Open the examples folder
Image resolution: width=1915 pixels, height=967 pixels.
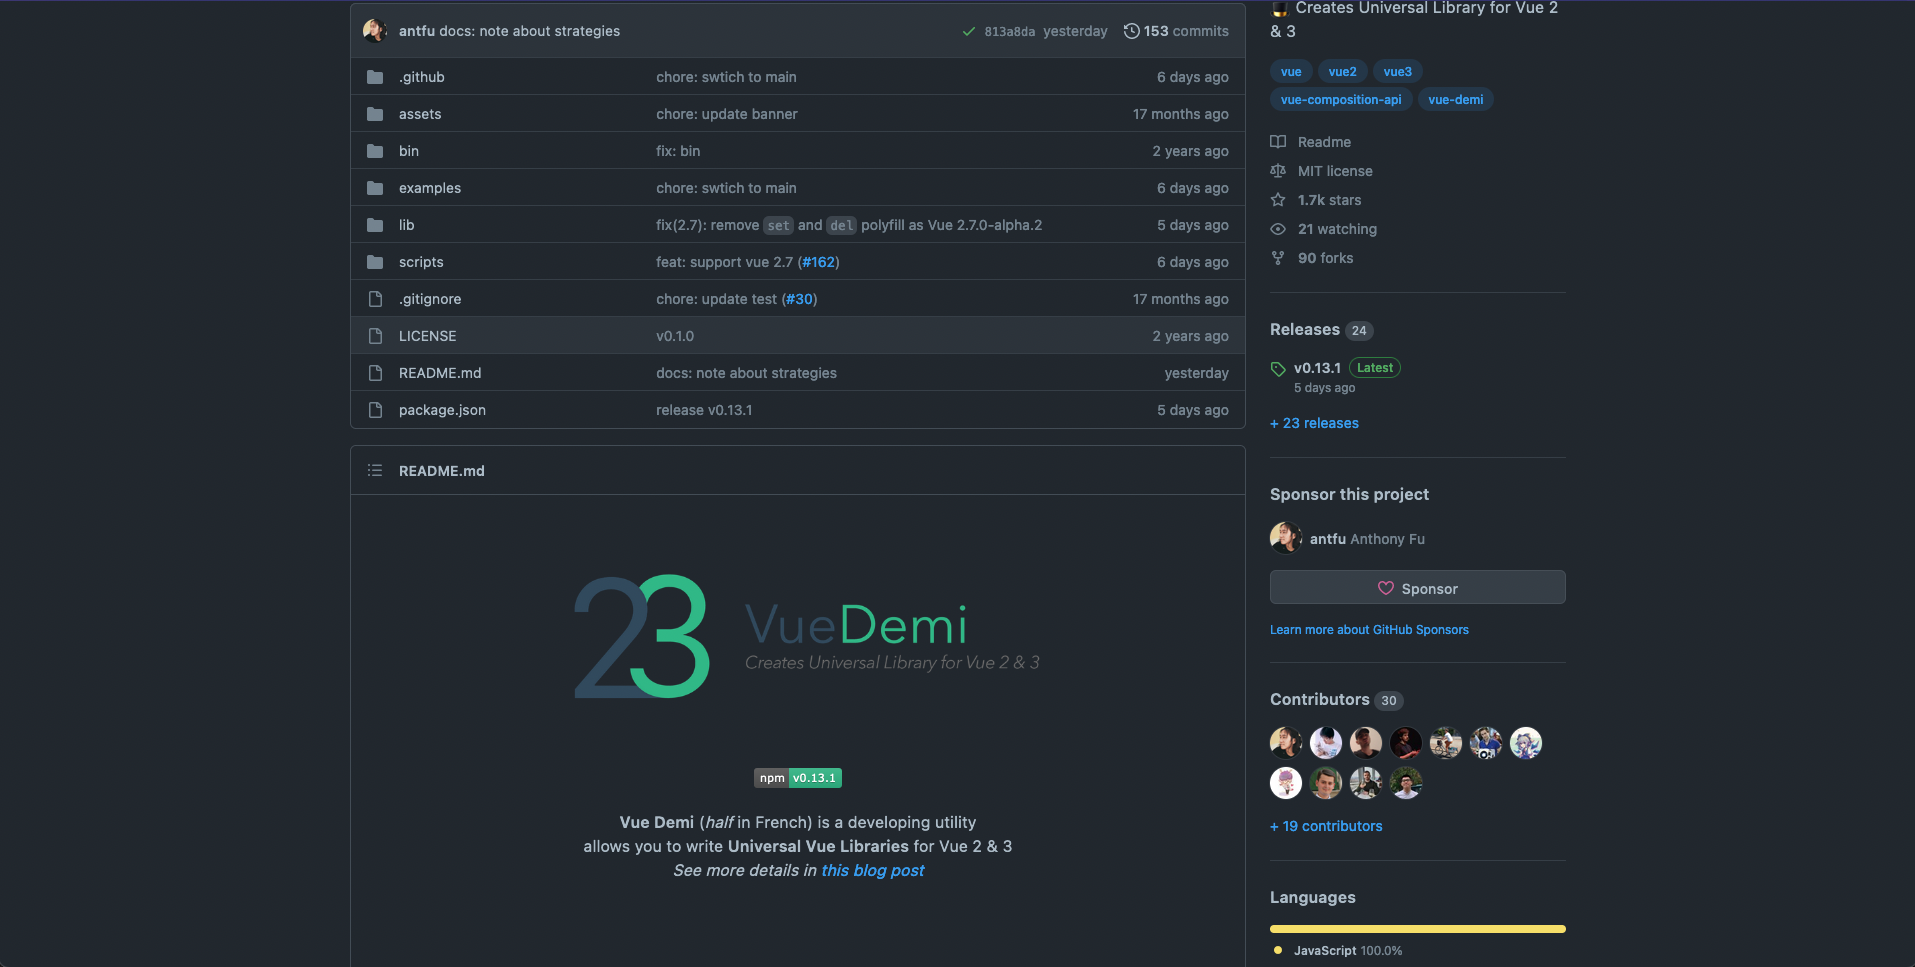tap(430, 188)
